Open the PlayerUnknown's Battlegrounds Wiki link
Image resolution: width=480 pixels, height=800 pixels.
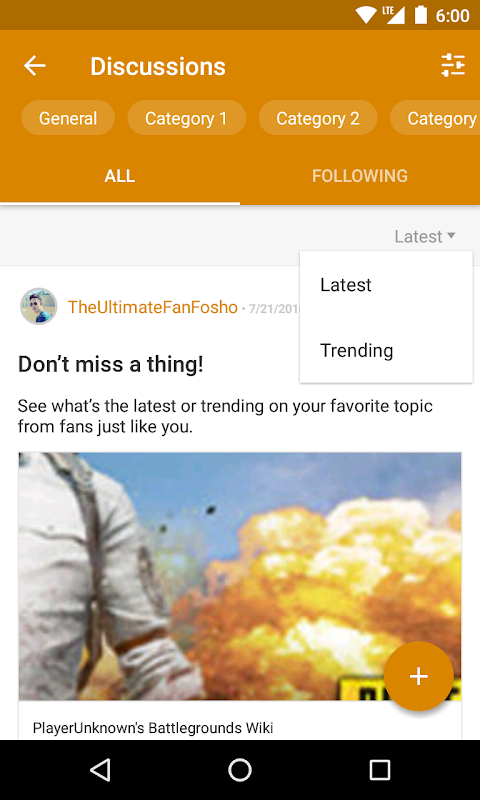[x=153, y=728]
